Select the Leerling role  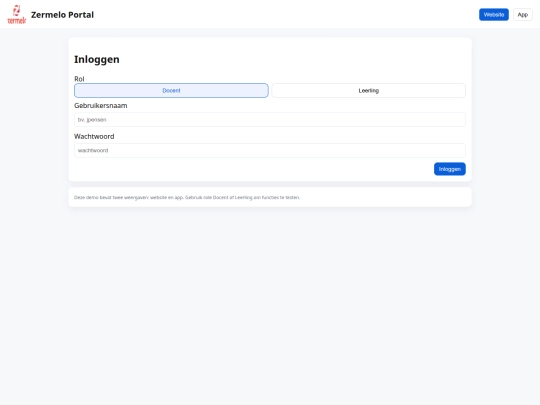point(368,91)
